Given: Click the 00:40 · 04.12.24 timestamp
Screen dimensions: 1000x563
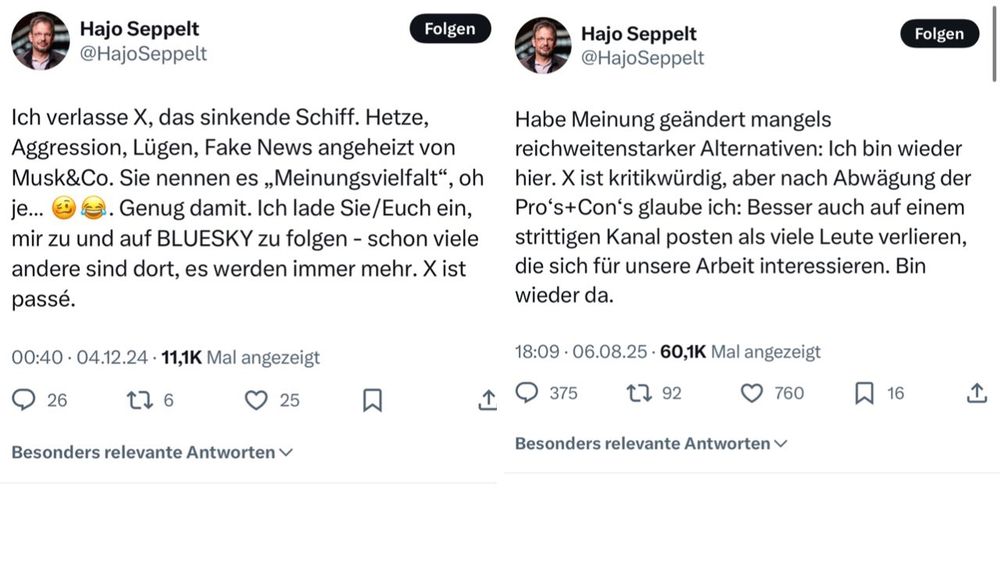Looking at the screenshot, I should tap(79, 357).
